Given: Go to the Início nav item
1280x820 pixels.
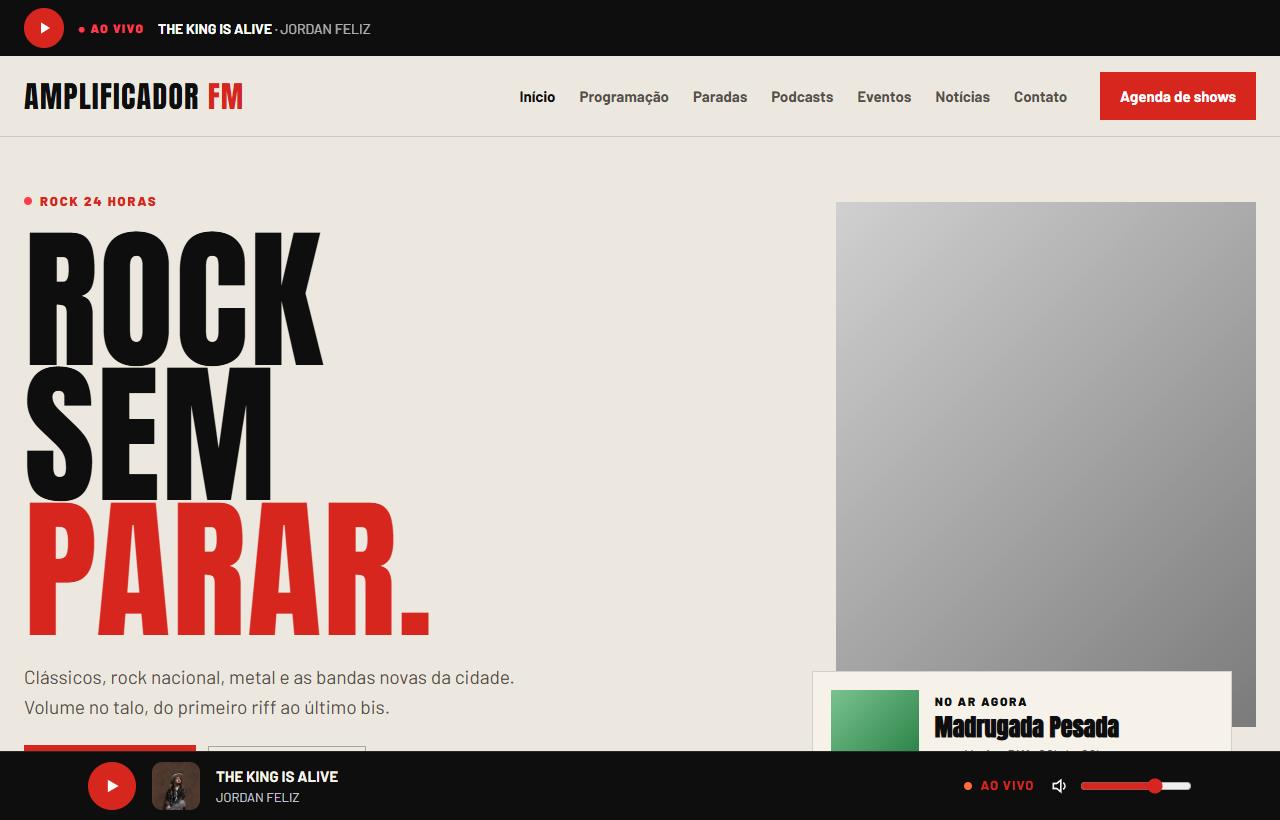Looking at the screenshot, I should tap(537, 97).
